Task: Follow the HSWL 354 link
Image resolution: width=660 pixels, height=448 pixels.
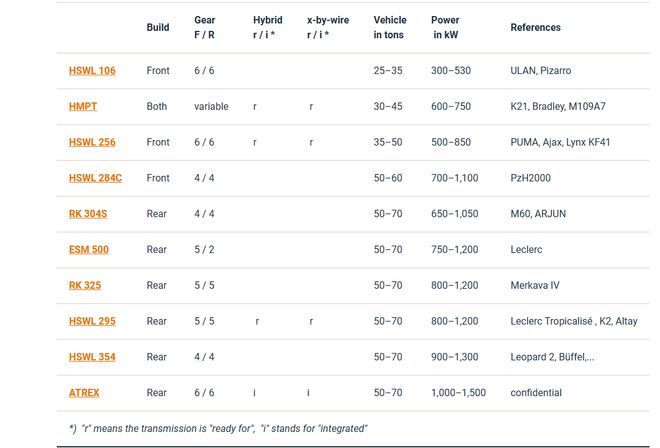Action: click(92, 357)
